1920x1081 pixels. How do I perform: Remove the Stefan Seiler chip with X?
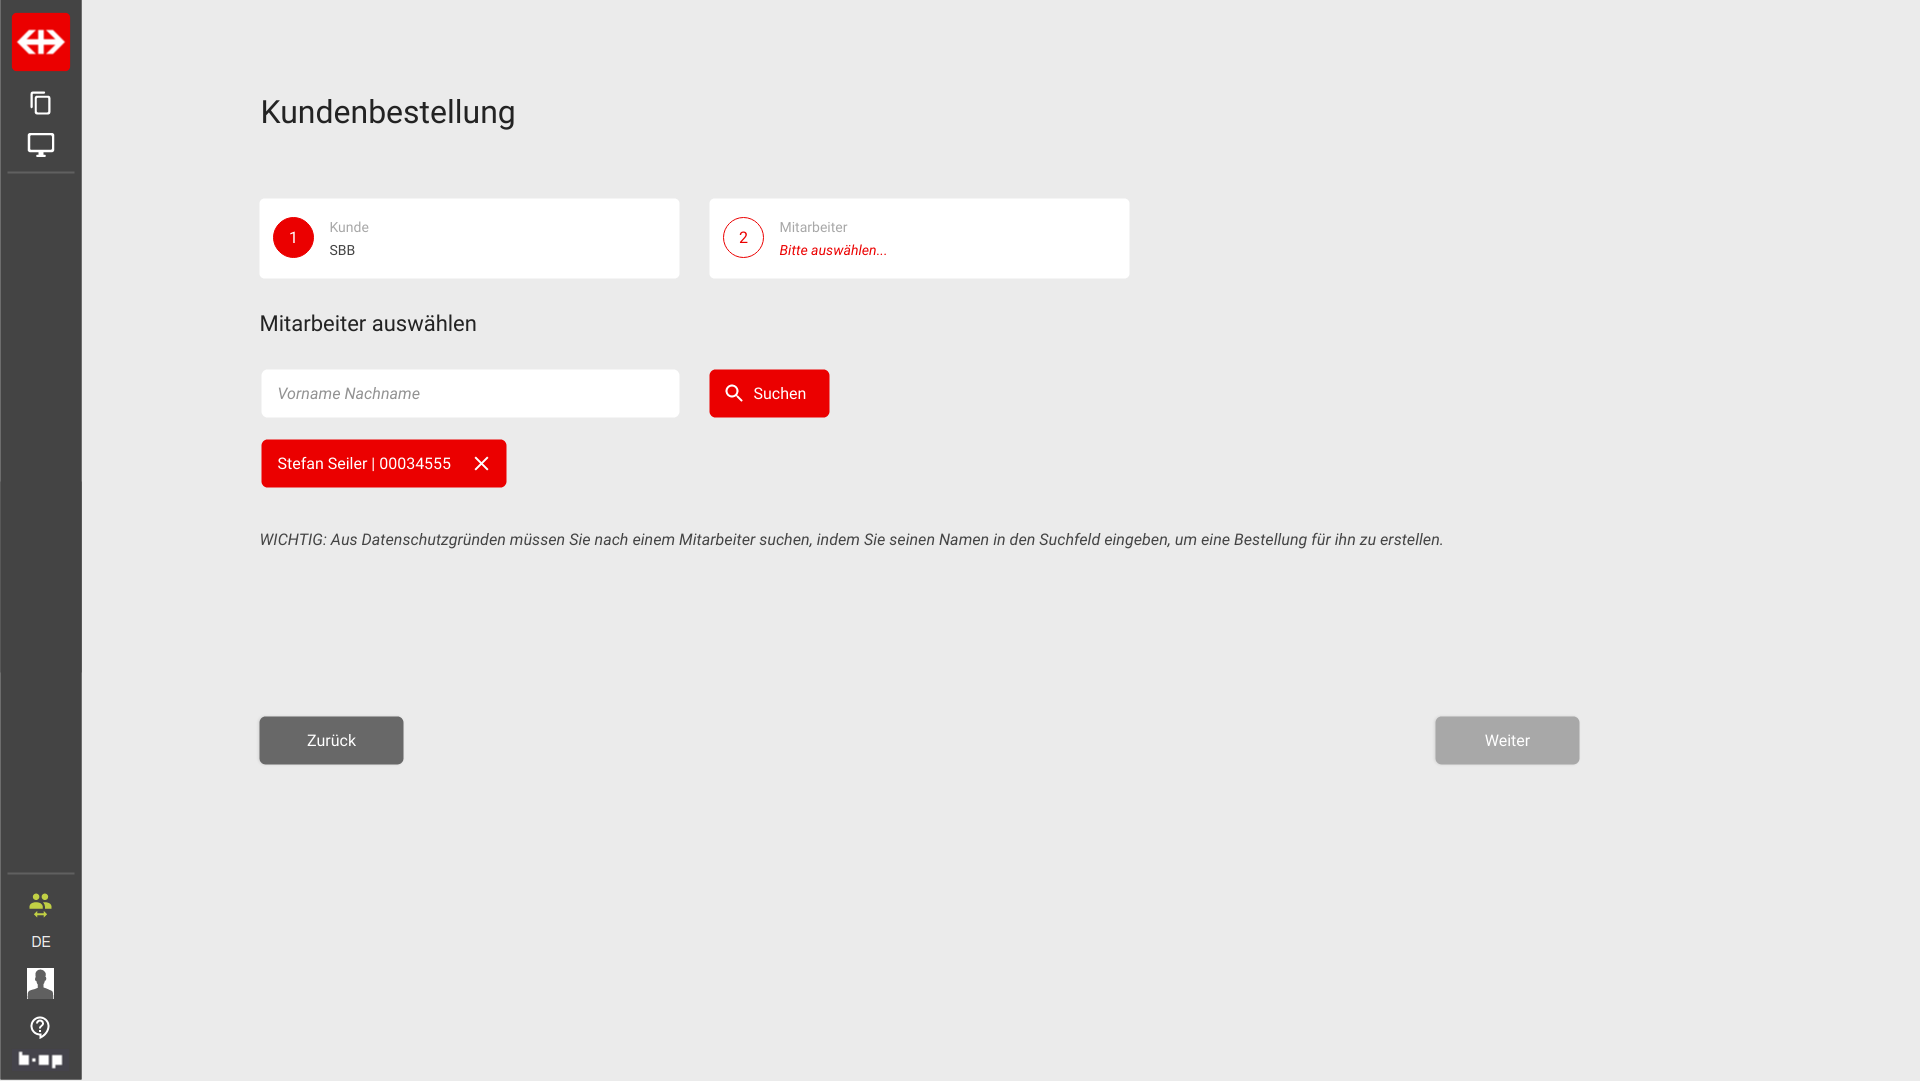482,464
